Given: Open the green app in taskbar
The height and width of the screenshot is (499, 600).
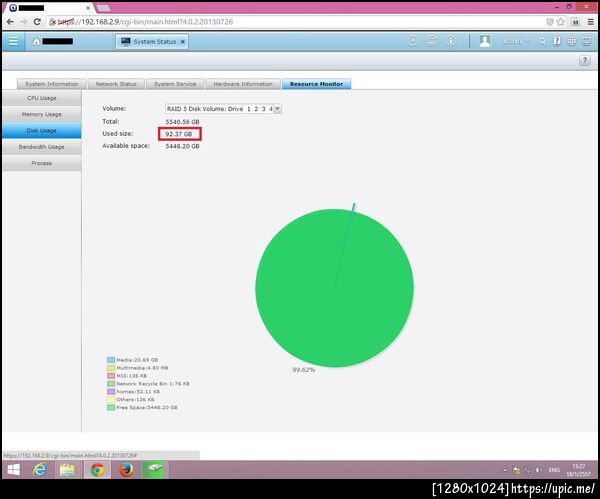Looking at the screenshot, I should (153, 470).
